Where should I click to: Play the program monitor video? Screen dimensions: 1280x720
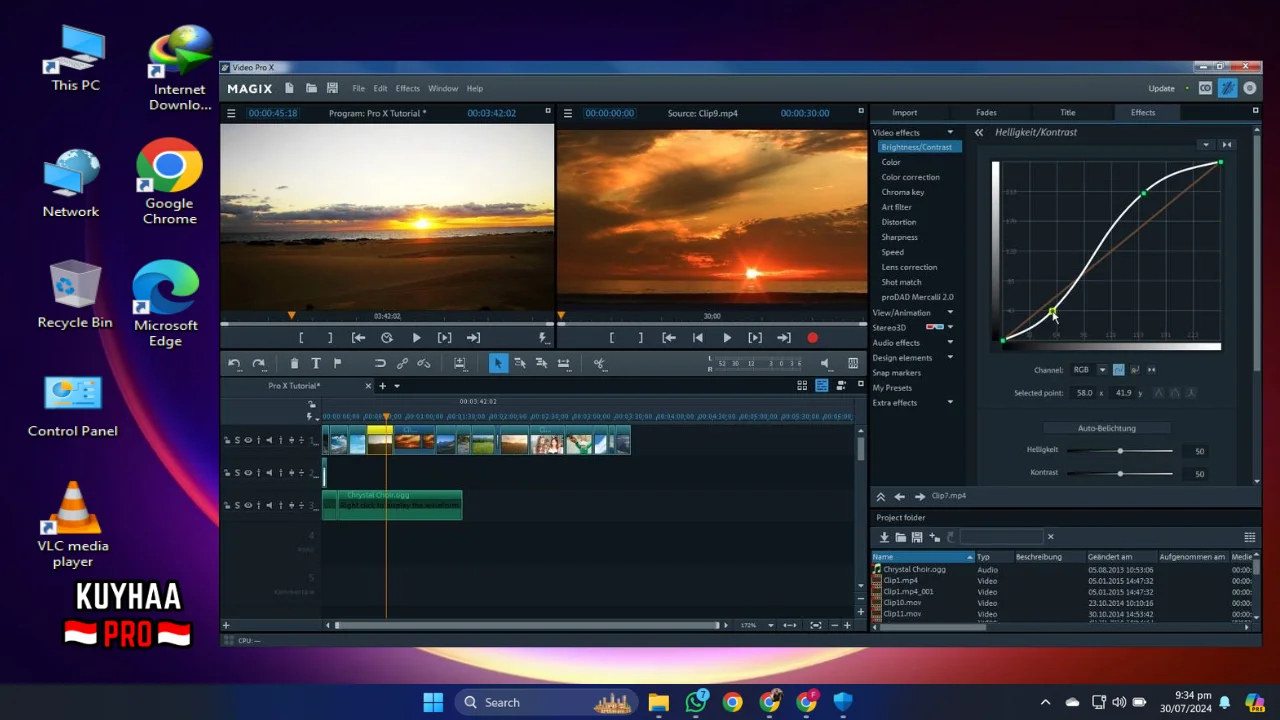point(416,338)
